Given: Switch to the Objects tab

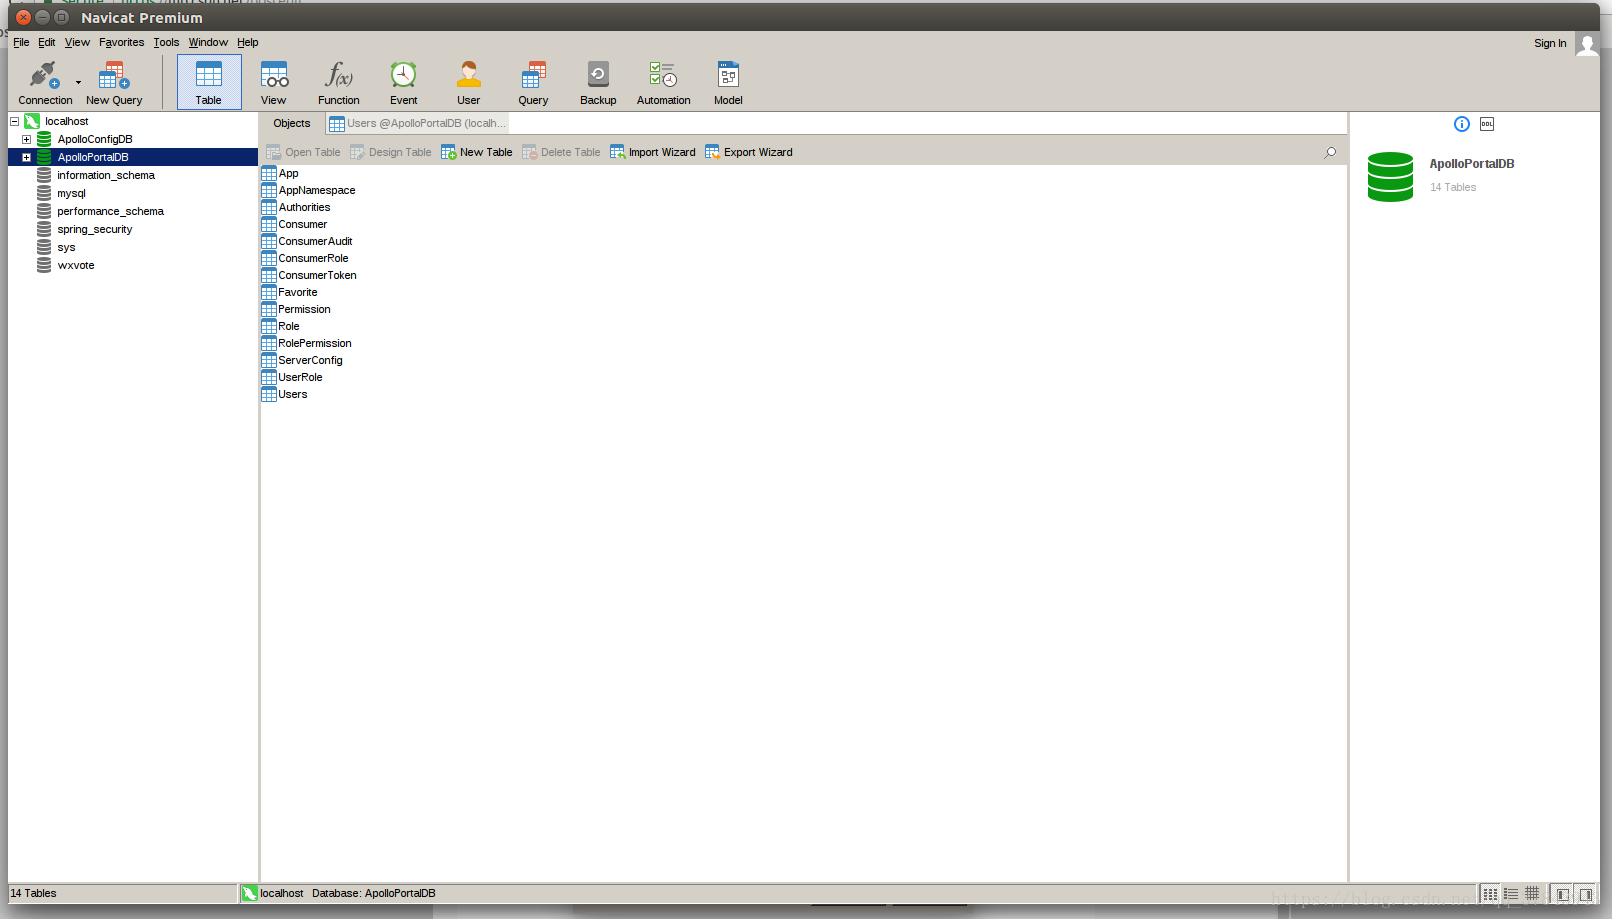Looking at the screenshot, I should pyautogui.click(x=292, y=123).
